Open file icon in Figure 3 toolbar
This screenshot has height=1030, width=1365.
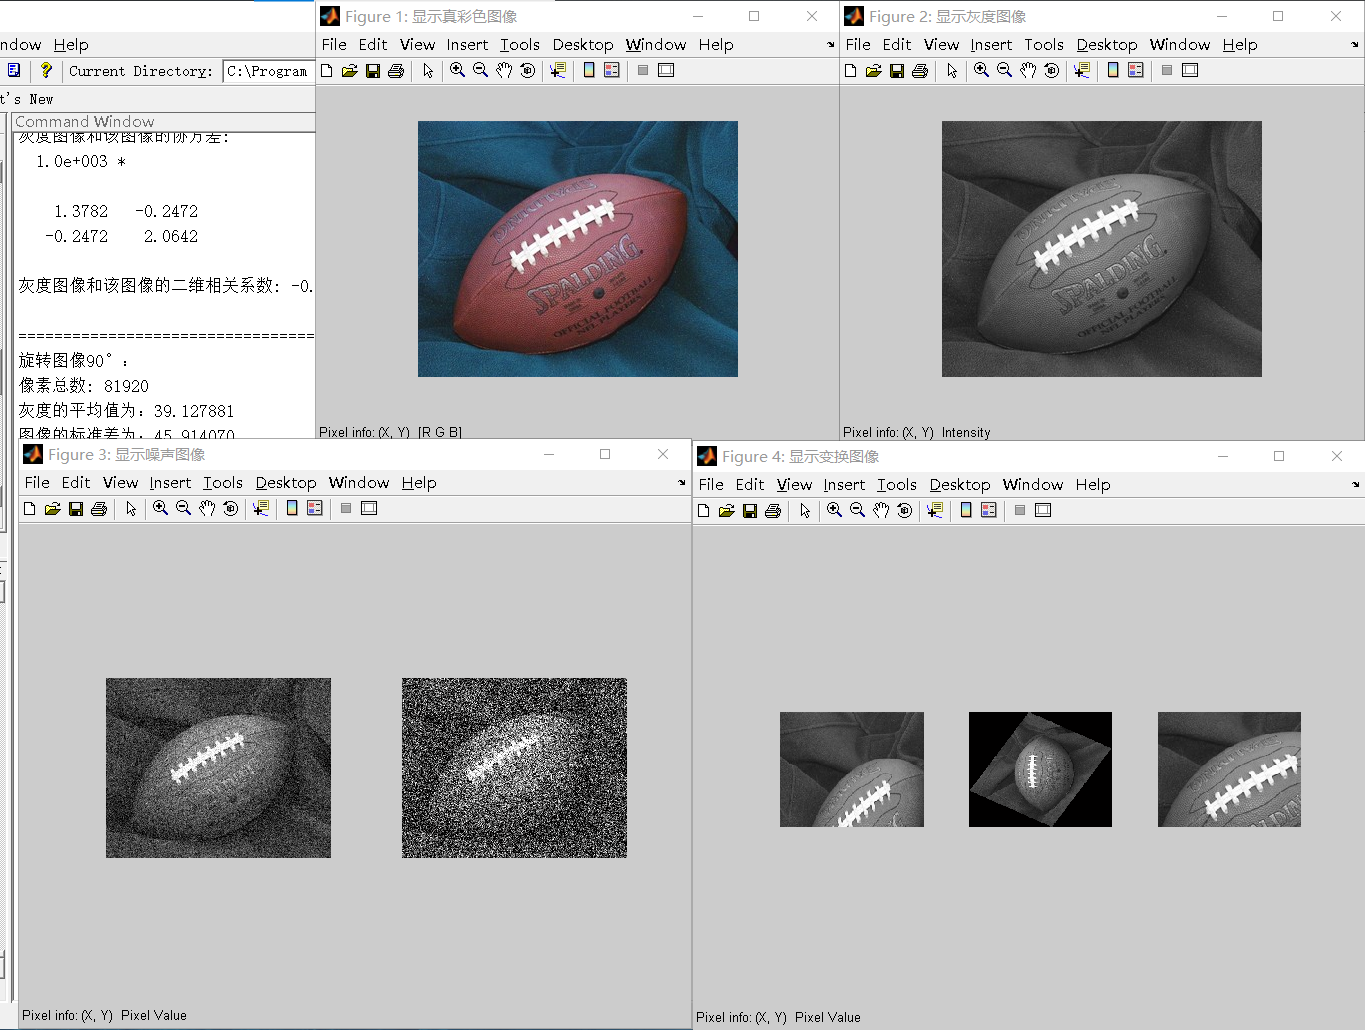52,509
